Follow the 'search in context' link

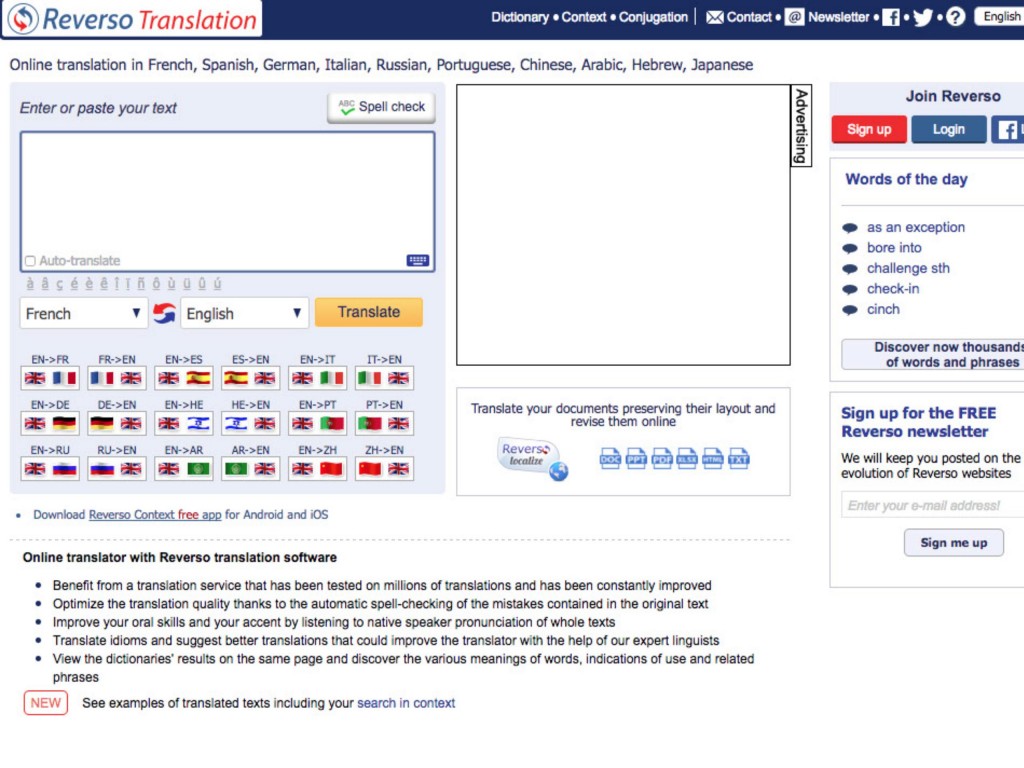(x=406, y=703)
